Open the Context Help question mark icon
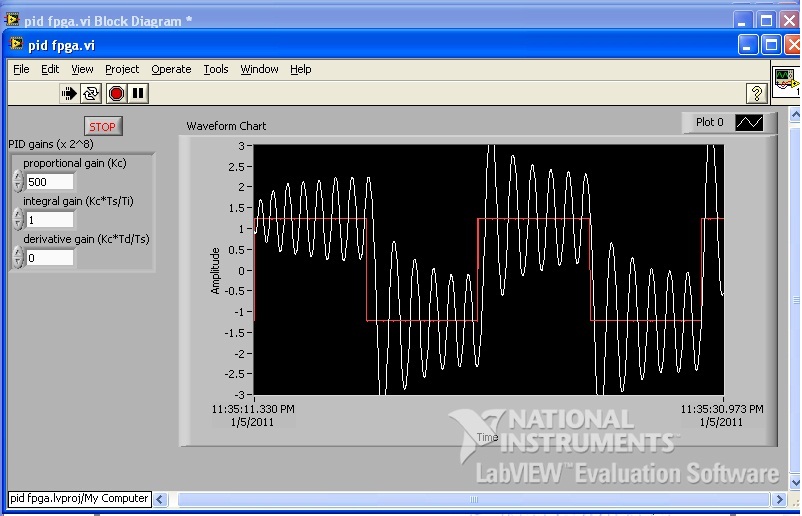802x516 pixels. tap(756, 94)
